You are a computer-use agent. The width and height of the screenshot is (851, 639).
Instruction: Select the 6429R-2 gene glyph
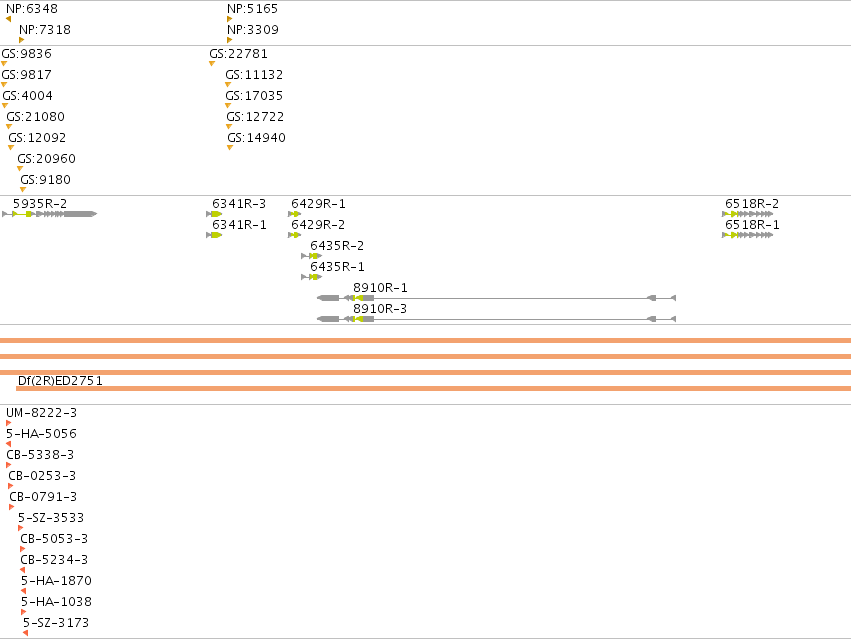click(x=294, y=235)
